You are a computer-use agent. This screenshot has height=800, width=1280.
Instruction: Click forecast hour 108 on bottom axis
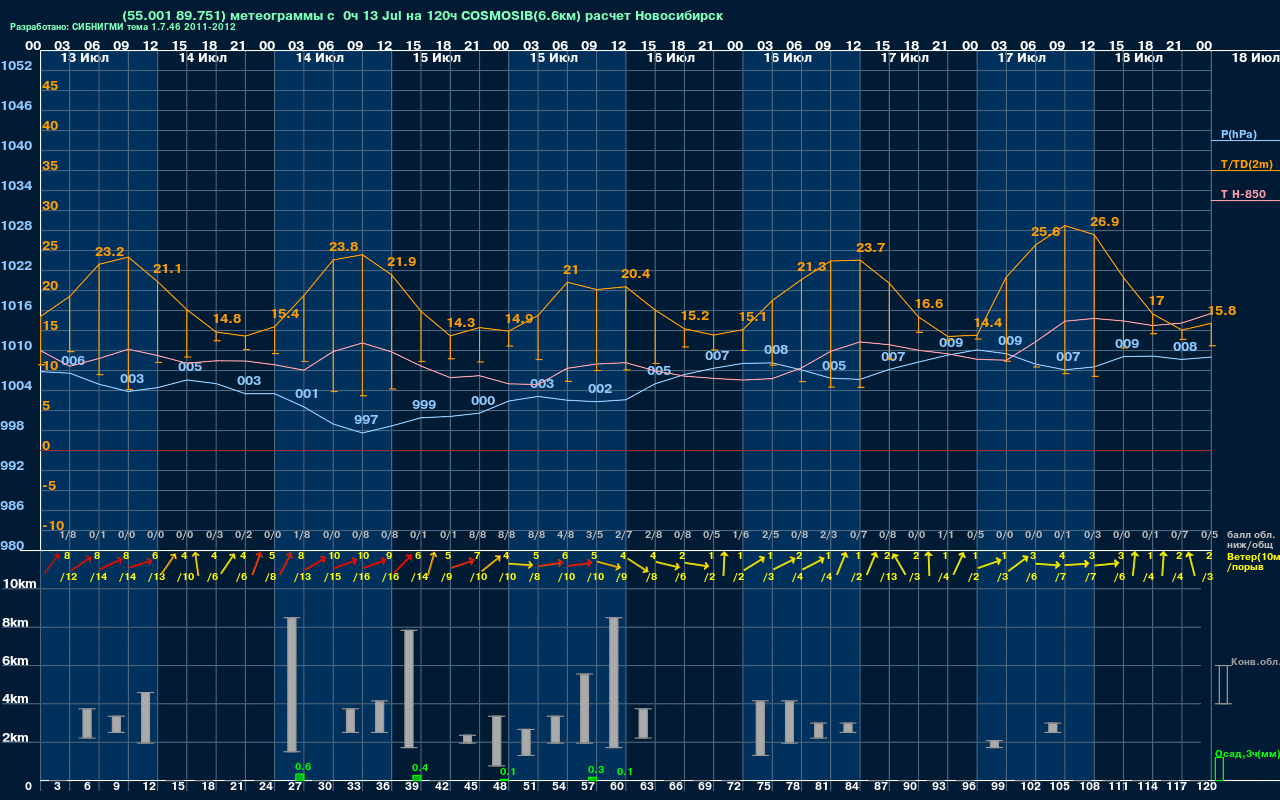click(x=1089, y=787)
